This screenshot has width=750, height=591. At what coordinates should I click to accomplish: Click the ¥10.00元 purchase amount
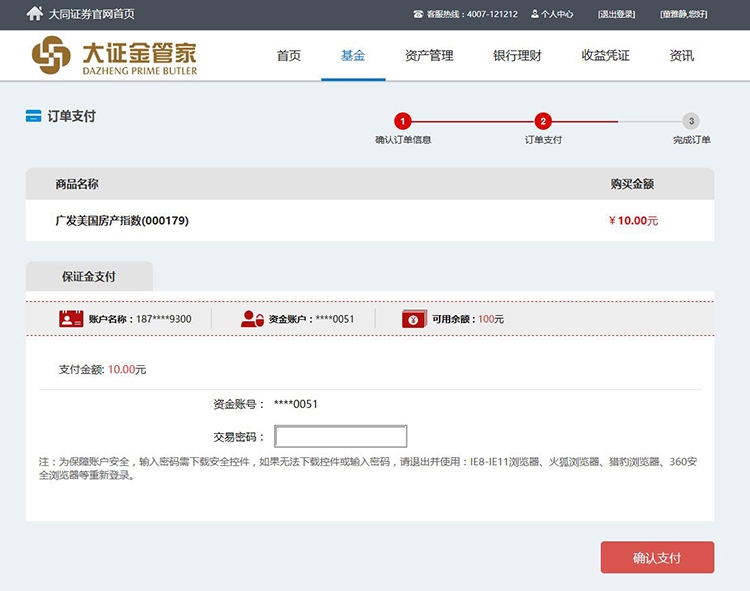pyautogui.click(x=633, y=220)
